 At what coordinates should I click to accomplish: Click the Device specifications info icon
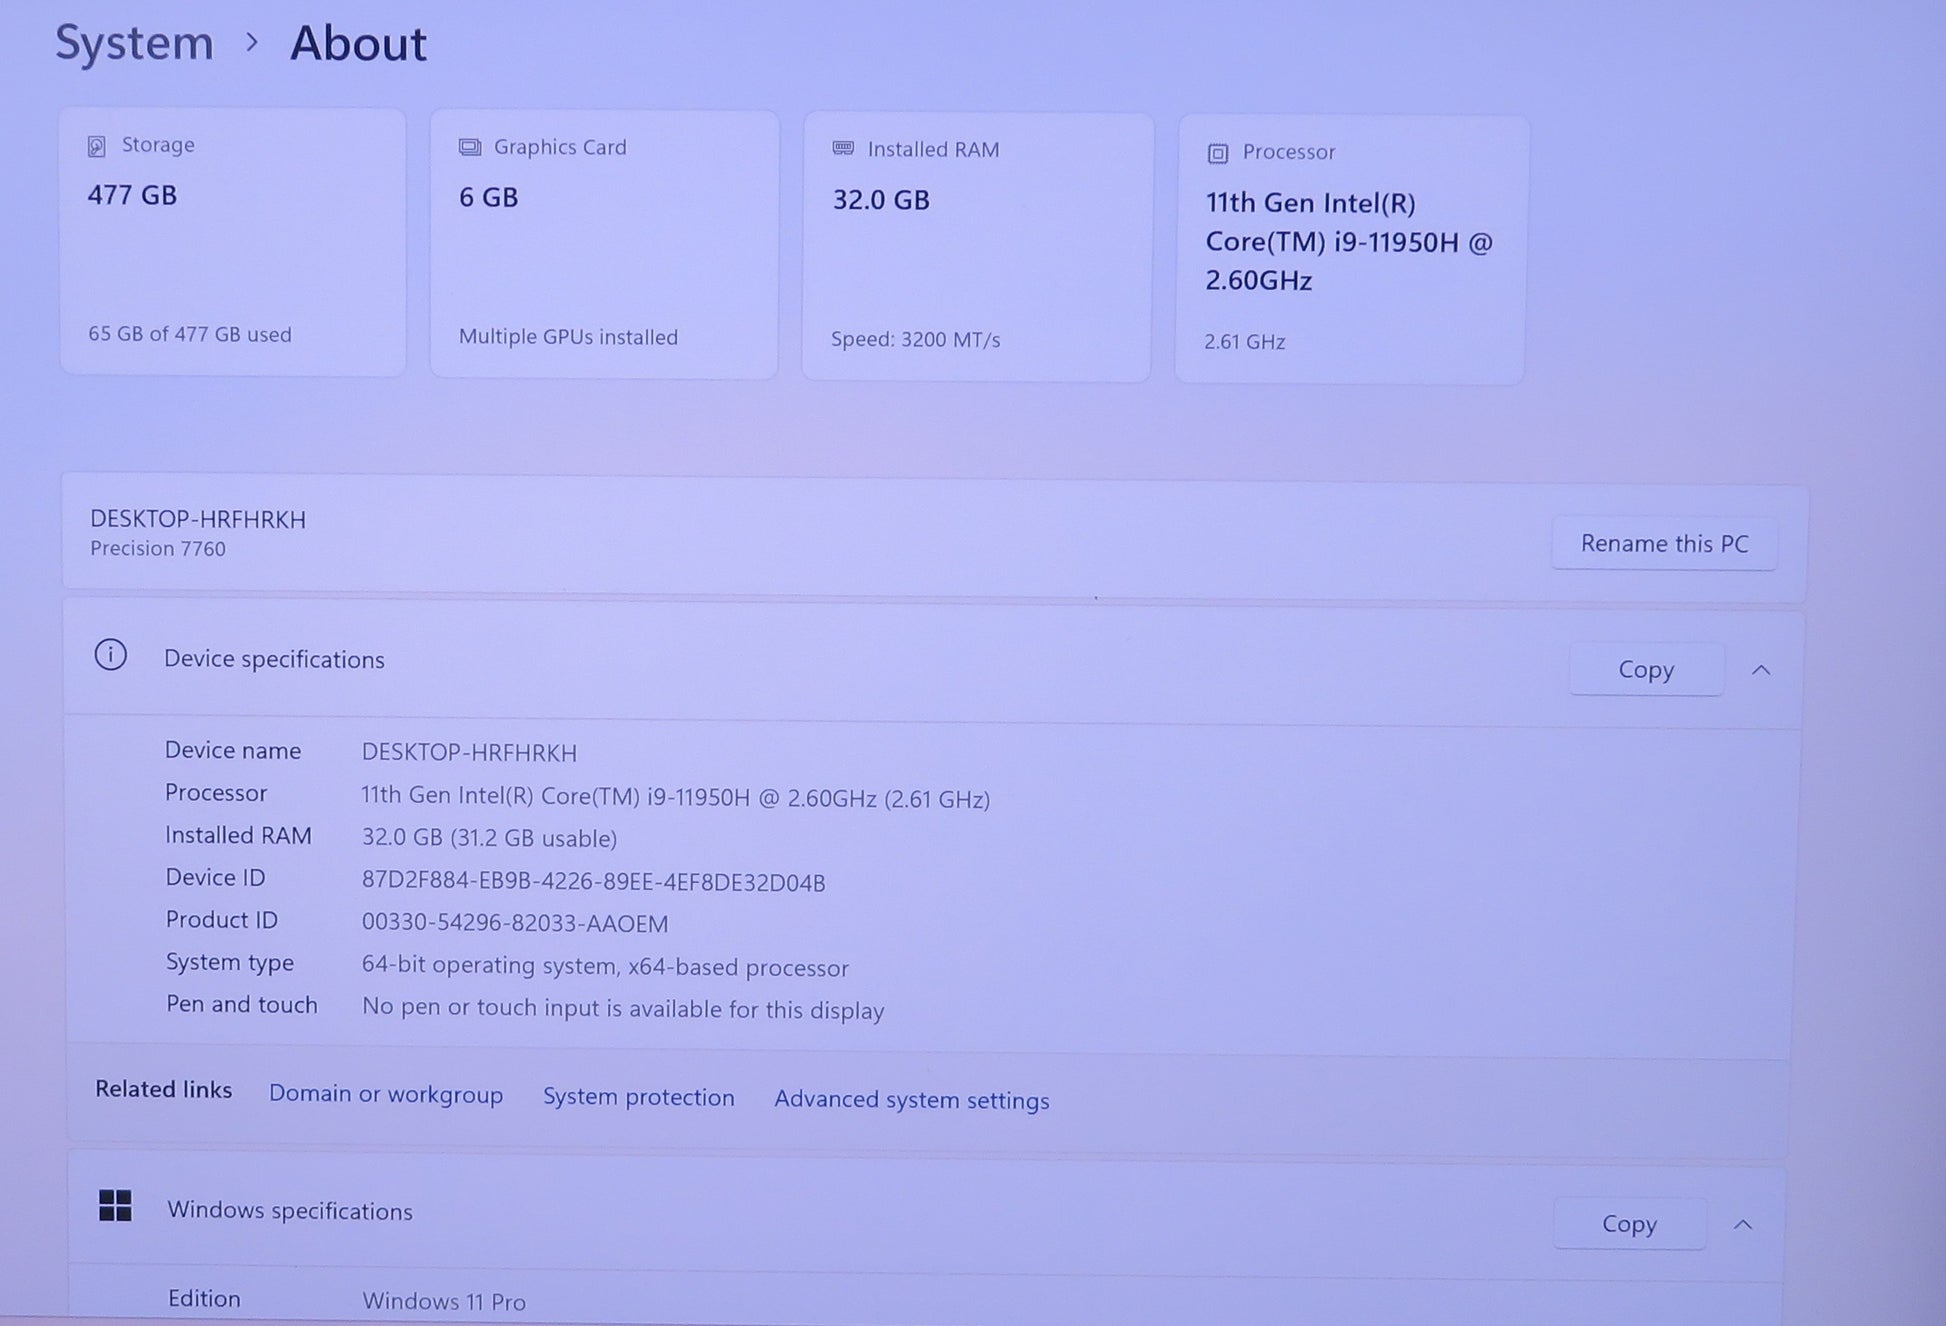(110, 656)
